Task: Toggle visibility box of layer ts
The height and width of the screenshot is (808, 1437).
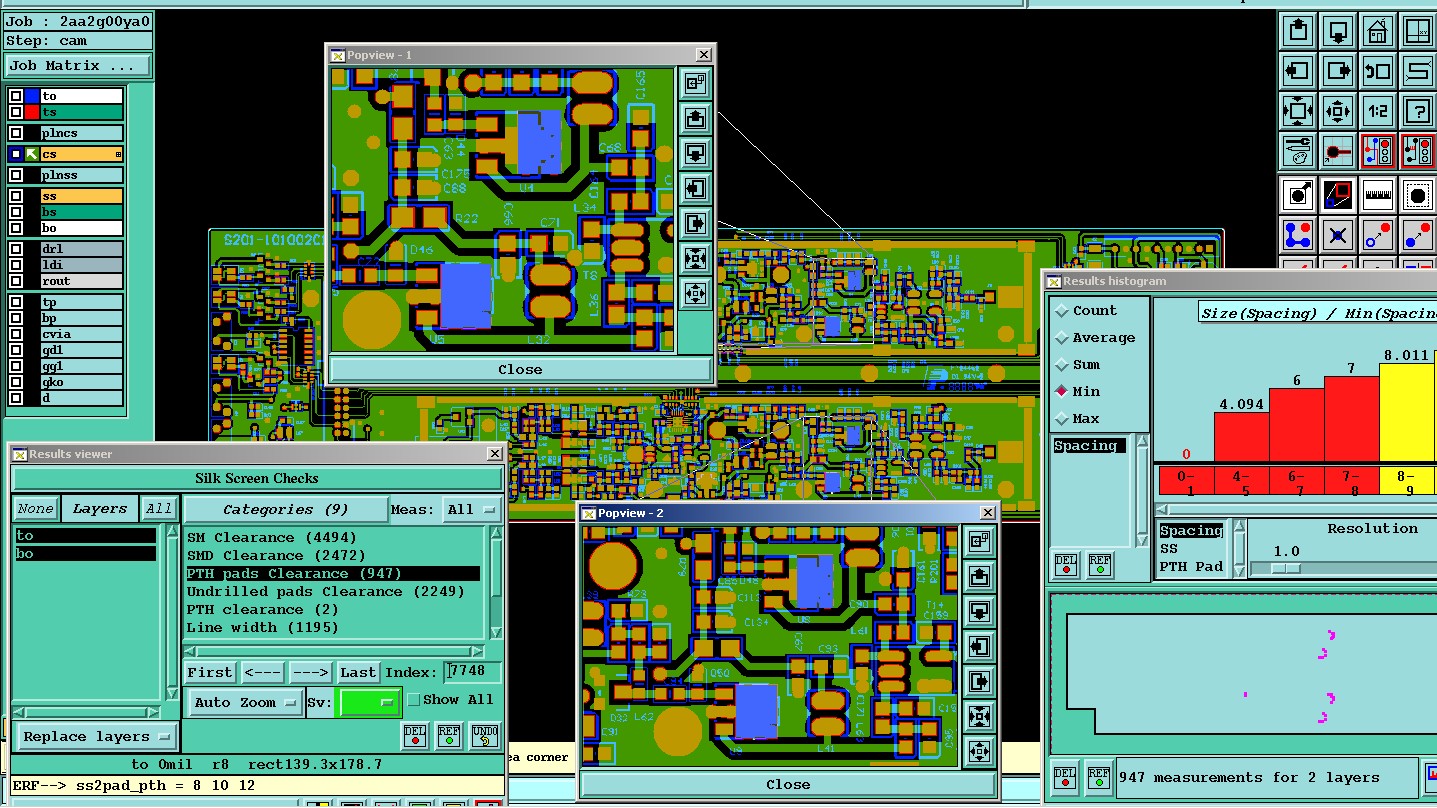Action: pos(16,113)
